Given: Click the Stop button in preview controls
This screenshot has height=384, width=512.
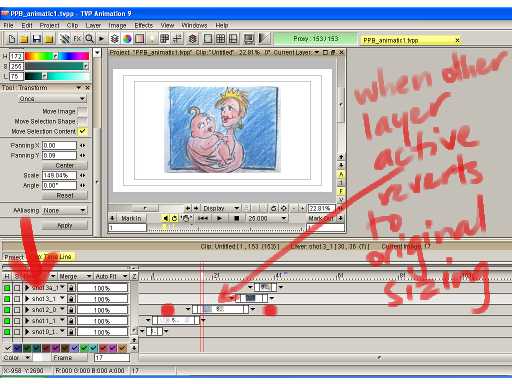Looking at the screenshot, I should click(x=236, y=218).
